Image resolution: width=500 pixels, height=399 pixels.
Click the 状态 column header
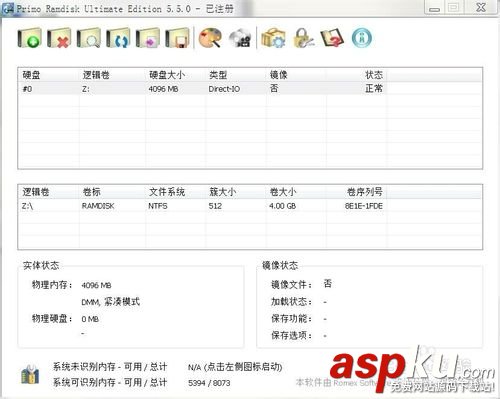coord(374,75)
